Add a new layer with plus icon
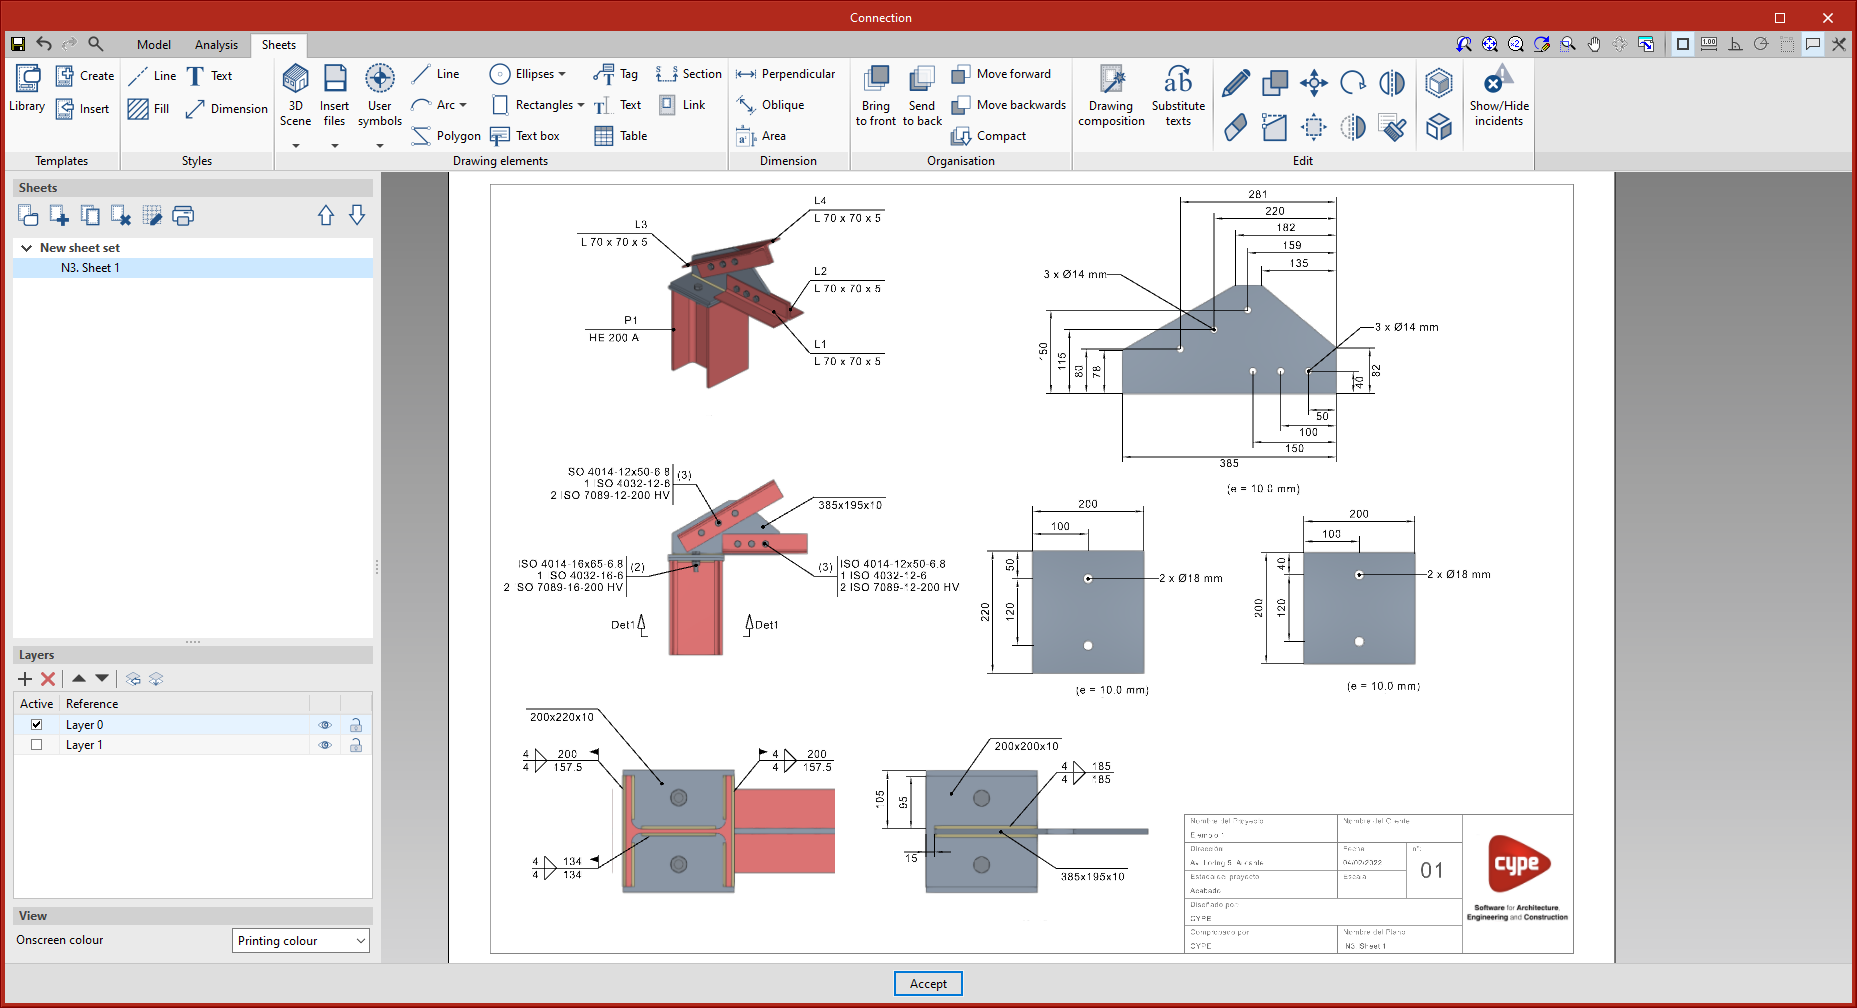This screenshot has width=1857, height=1008. 25,679
